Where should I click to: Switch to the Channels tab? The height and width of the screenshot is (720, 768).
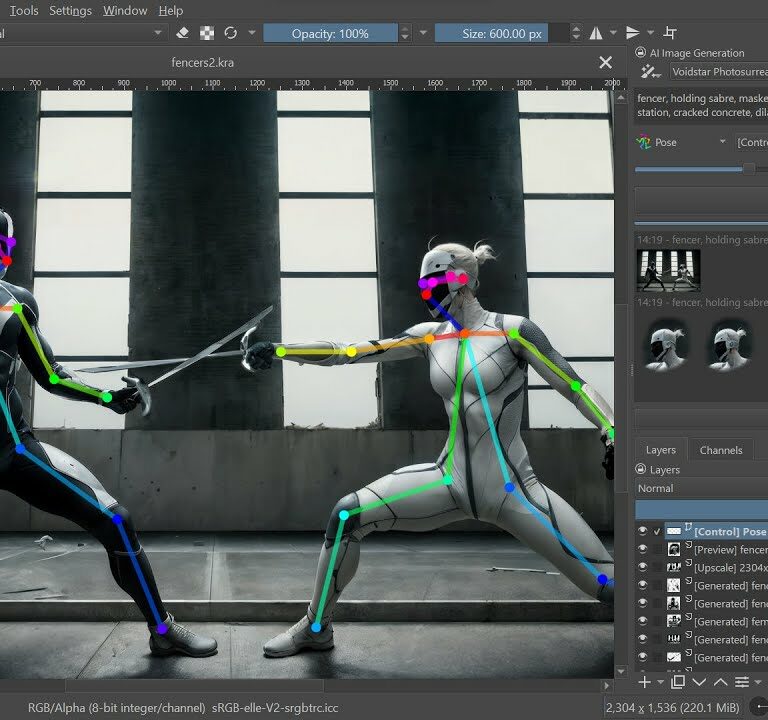coord(720,450)
